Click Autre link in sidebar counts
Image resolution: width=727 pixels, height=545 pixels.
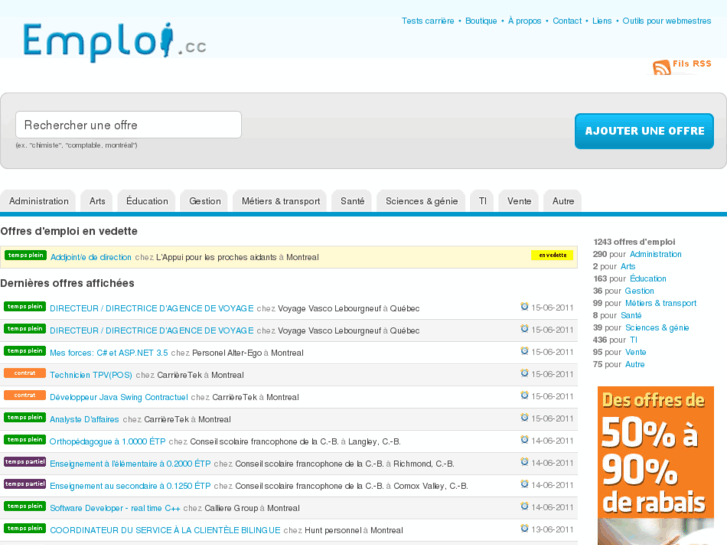(x=635, y=364)
